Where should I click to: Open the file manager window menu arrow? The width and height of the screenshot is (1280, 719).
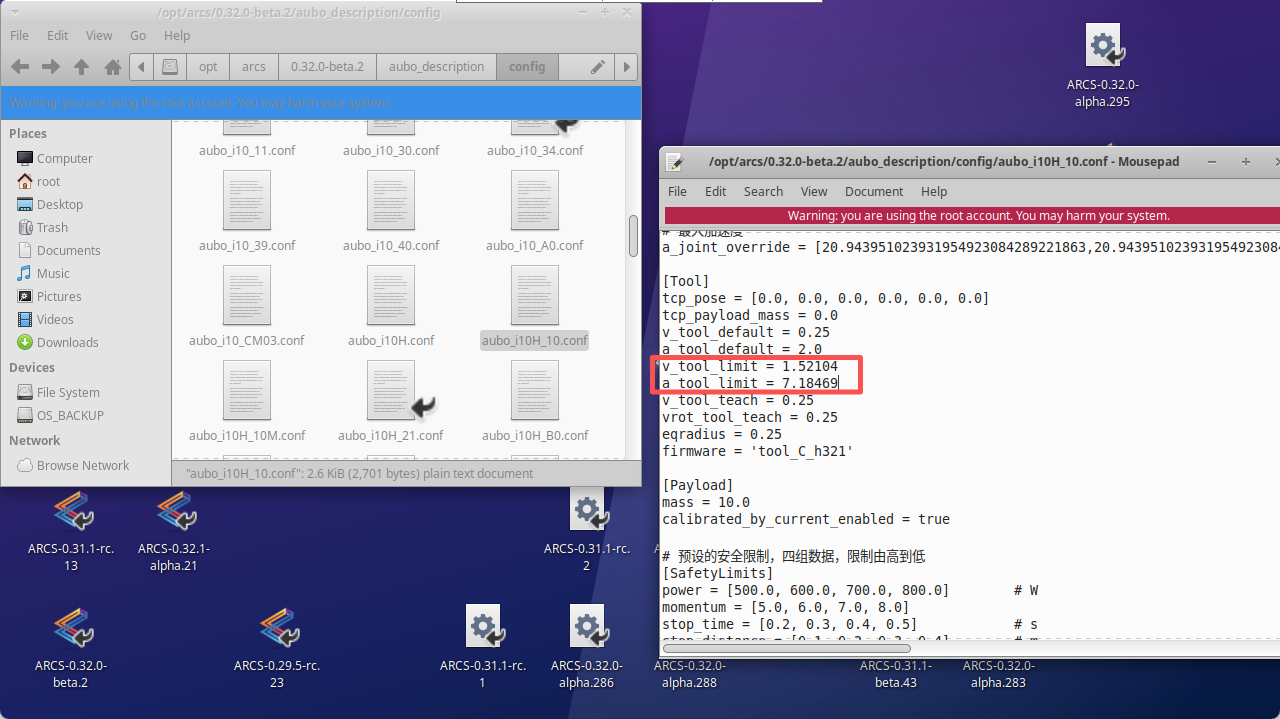click(x=14, y=13)
